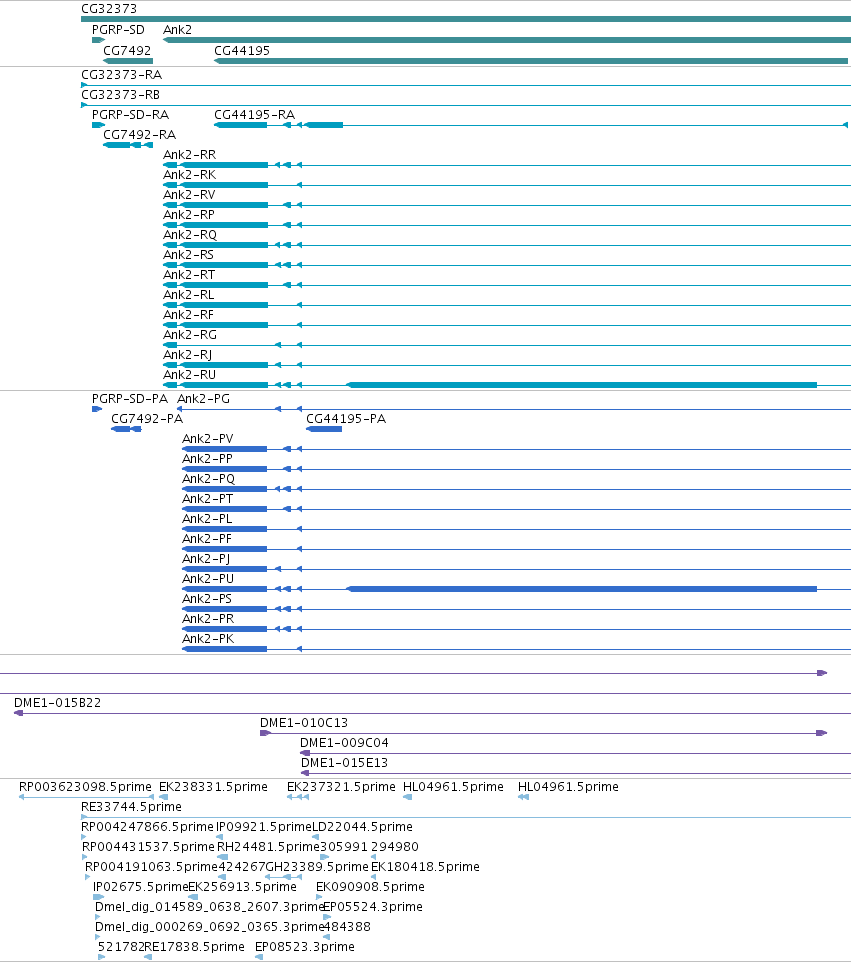Click the Ank2-PJ protein label

point(206,559)
